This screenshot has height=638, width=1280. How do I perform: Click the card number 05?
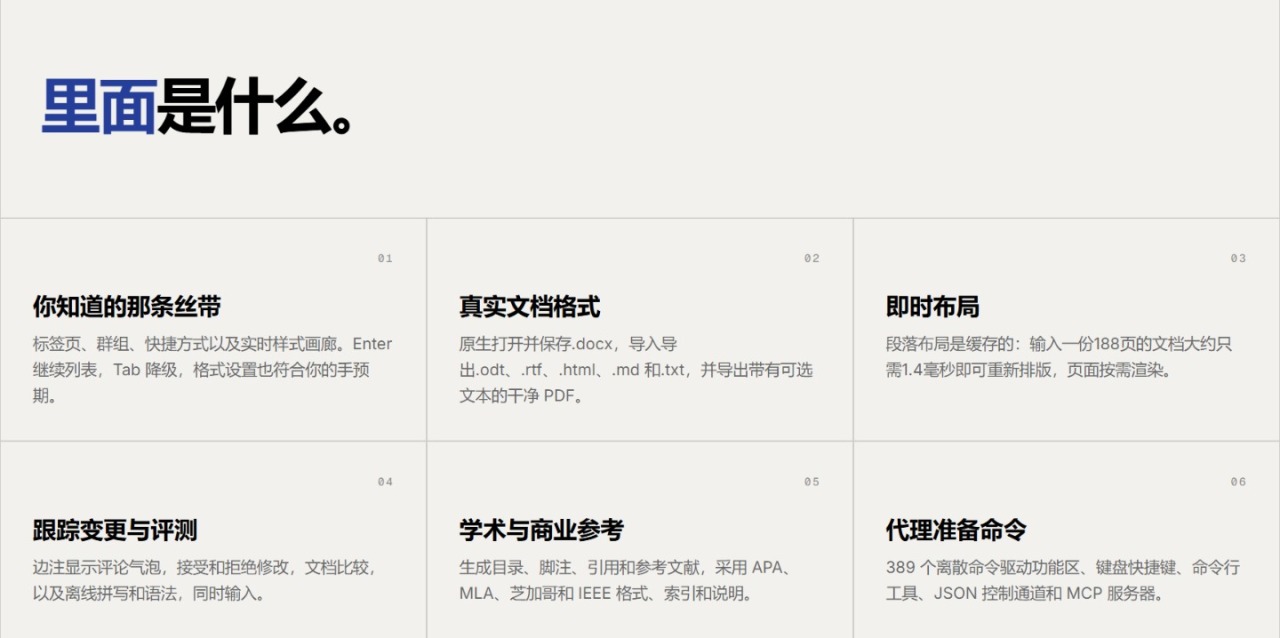[x=812, y=482]
